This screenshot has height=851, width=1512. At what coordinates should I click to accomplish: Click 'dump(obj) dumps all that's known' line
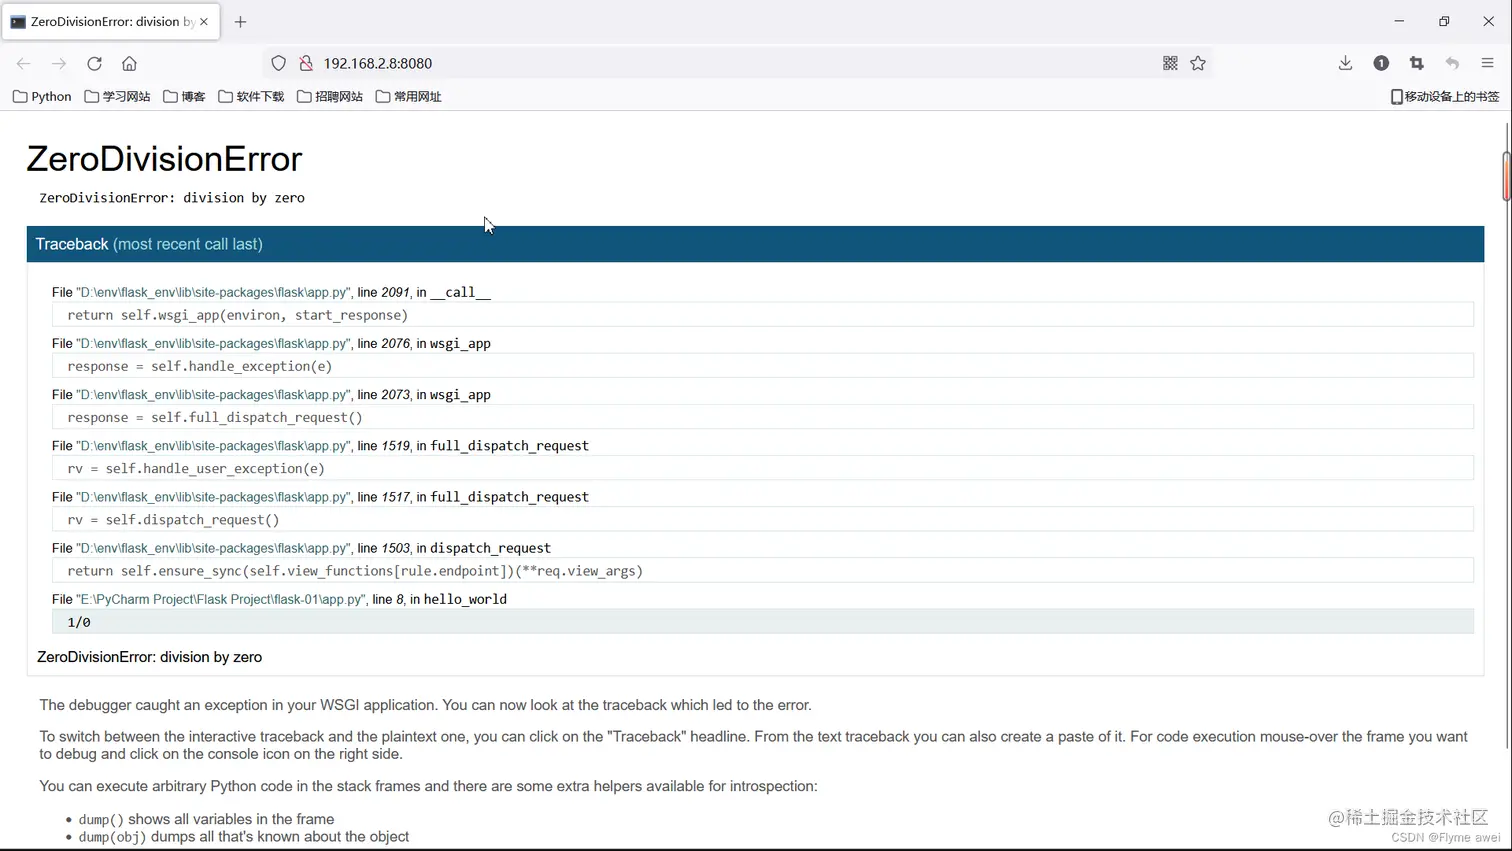[244, 837]
